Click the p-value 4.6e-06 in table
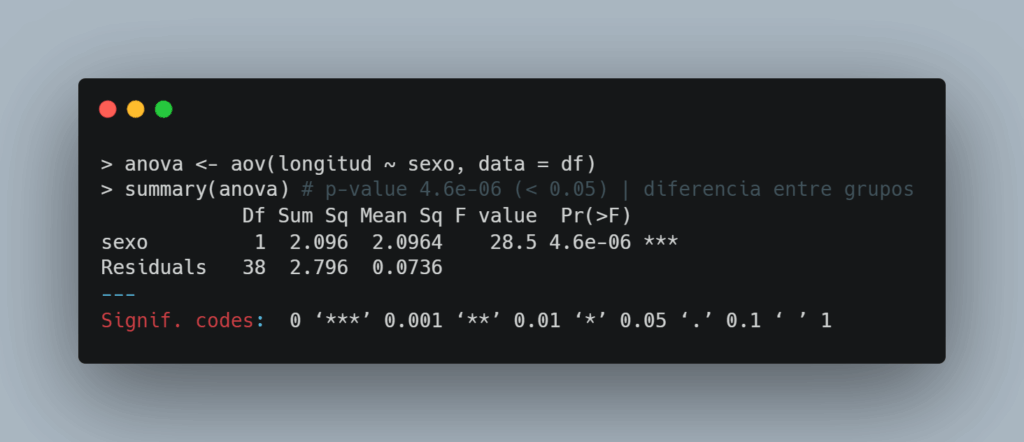The height and width of the screenshot is (442, 1024). (590, 243)
